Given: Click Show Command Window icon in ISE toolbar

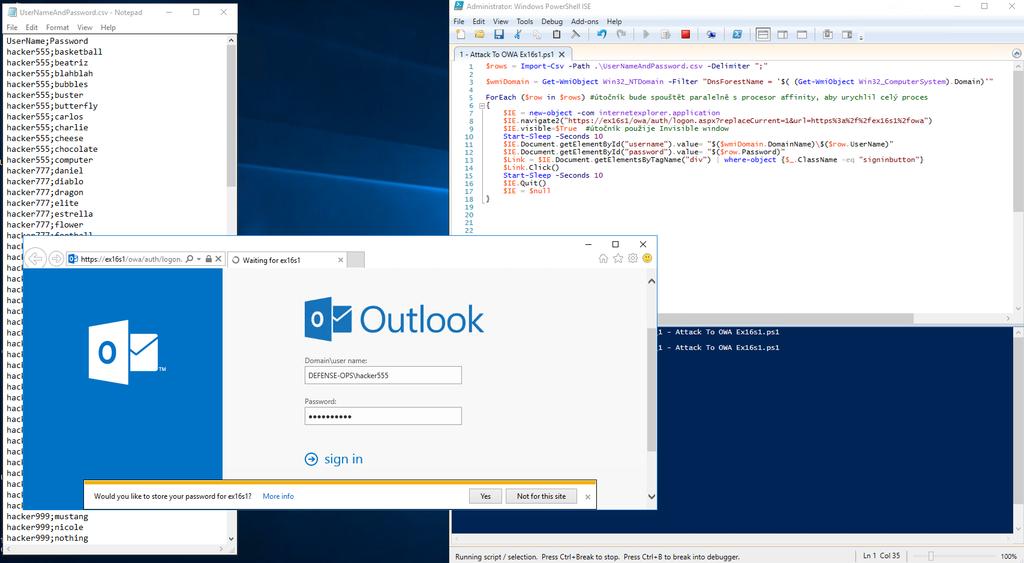Looking at the screenshot, I should pos(827,35).
